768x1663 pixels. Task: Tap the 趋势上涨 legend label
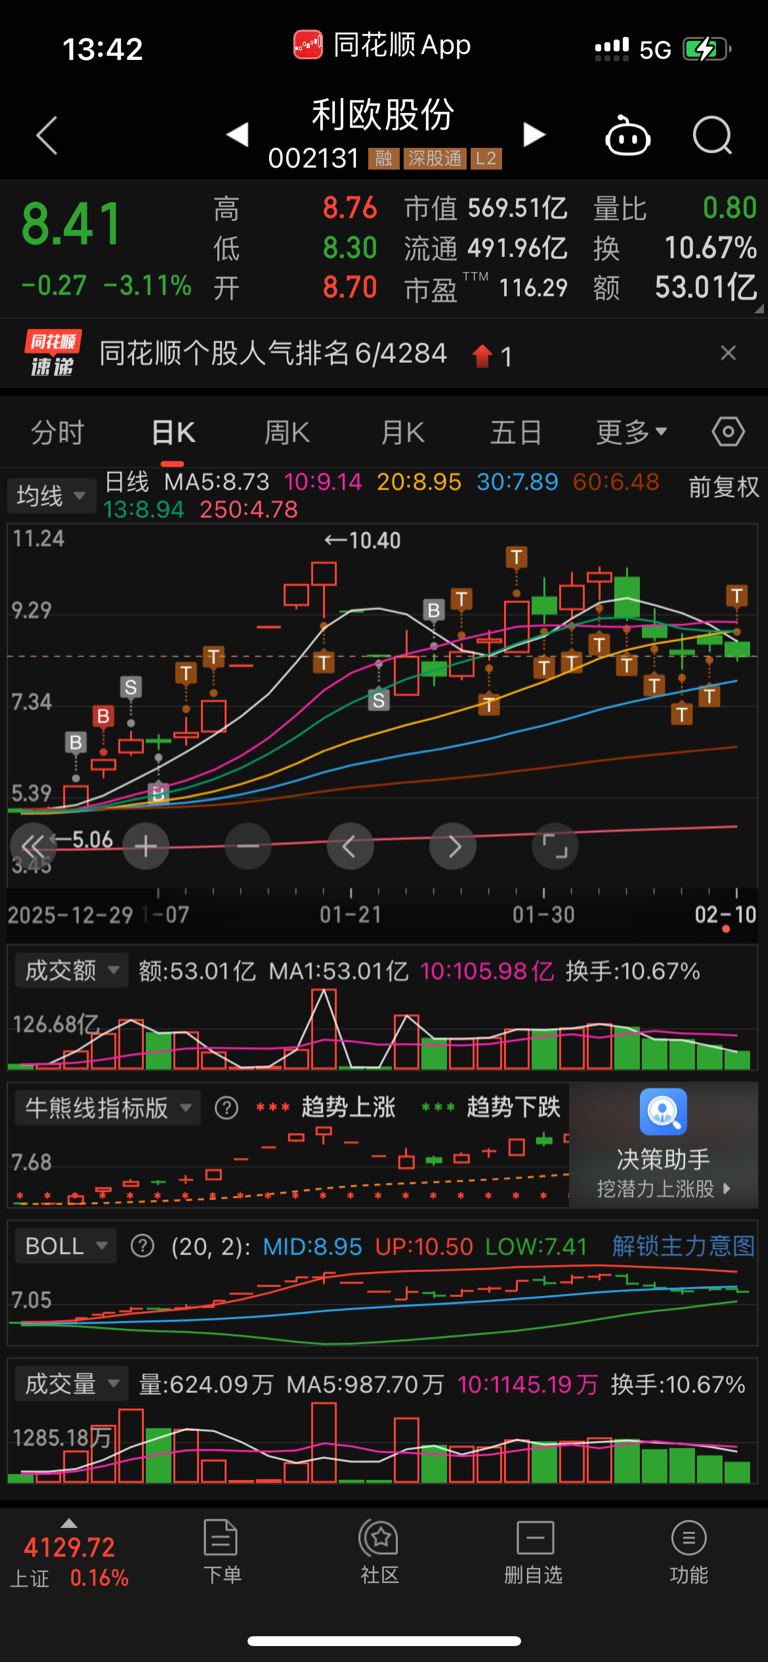(x=348, y=1107)
